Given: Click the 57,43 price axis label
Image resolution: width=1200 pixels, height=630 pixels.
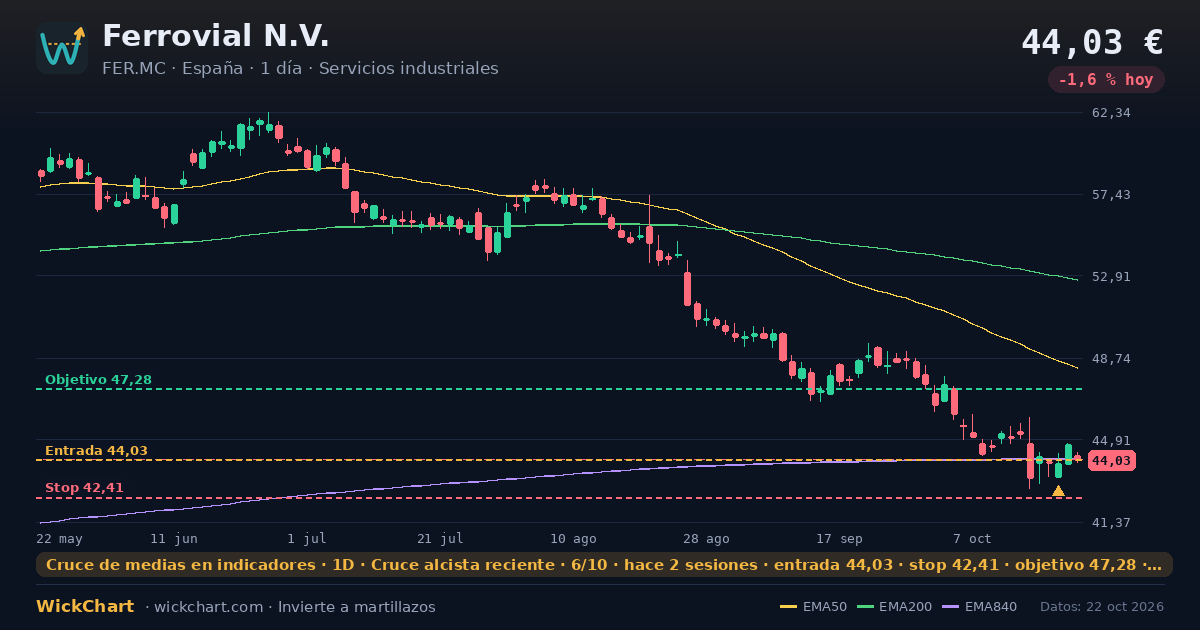Looking at the screenshot, I should [x=1111, y=195].
